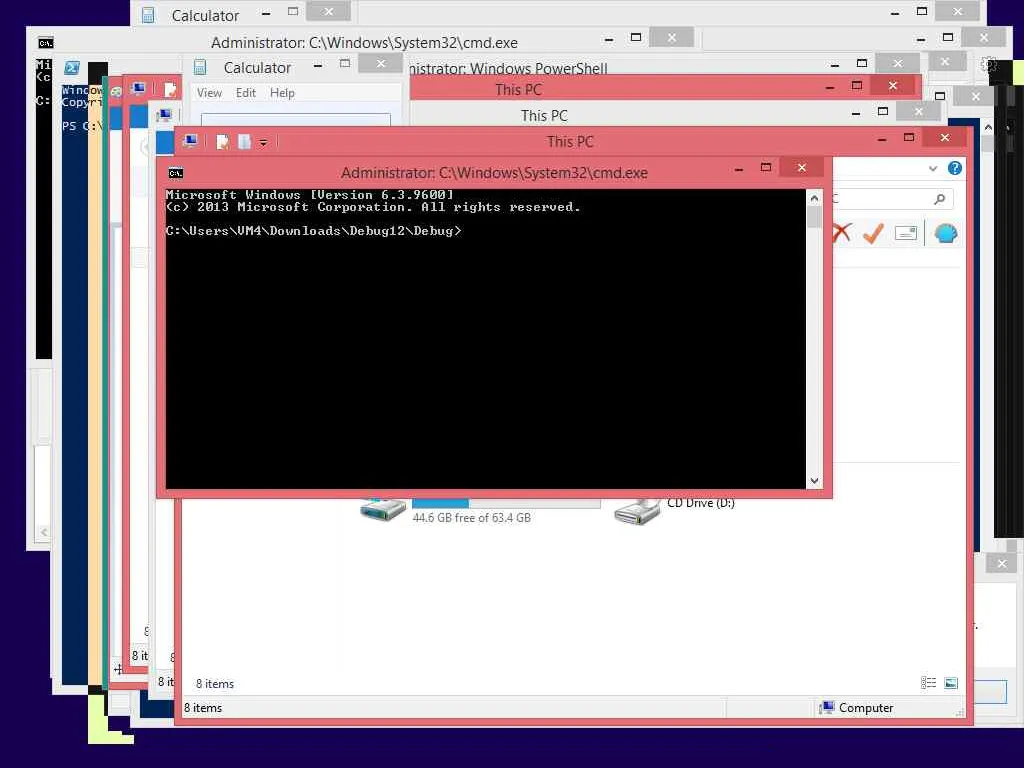Maximize the front This PC window
The image size is (1024, 768).
(908, 137)
